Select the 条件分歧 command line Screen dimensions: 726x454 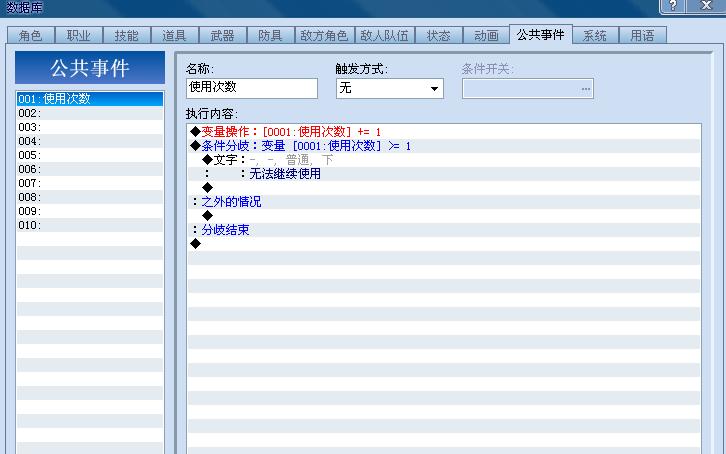coord(444,146)
